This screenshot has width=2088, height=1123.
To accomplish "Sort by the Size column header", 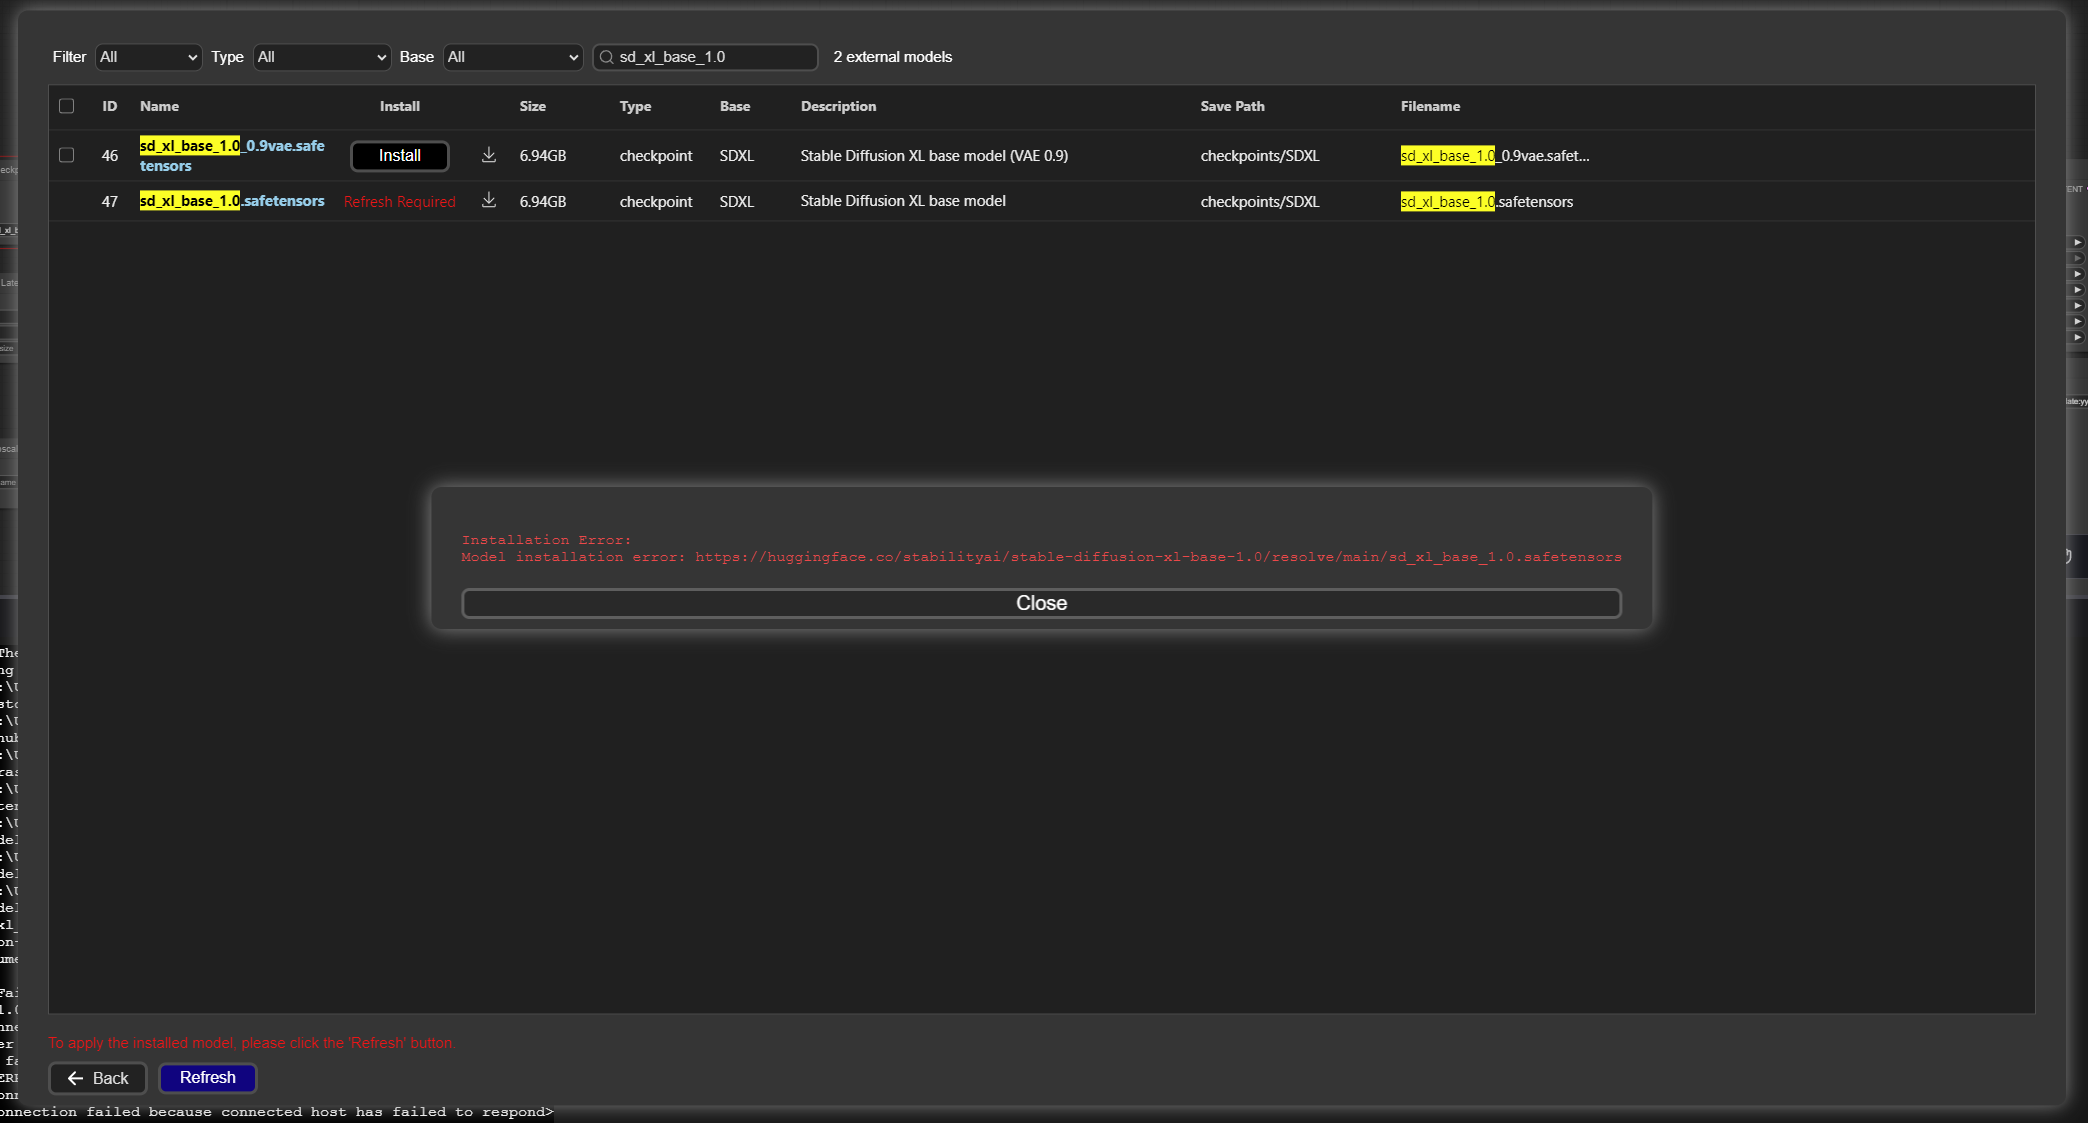I will coord(533,106).
